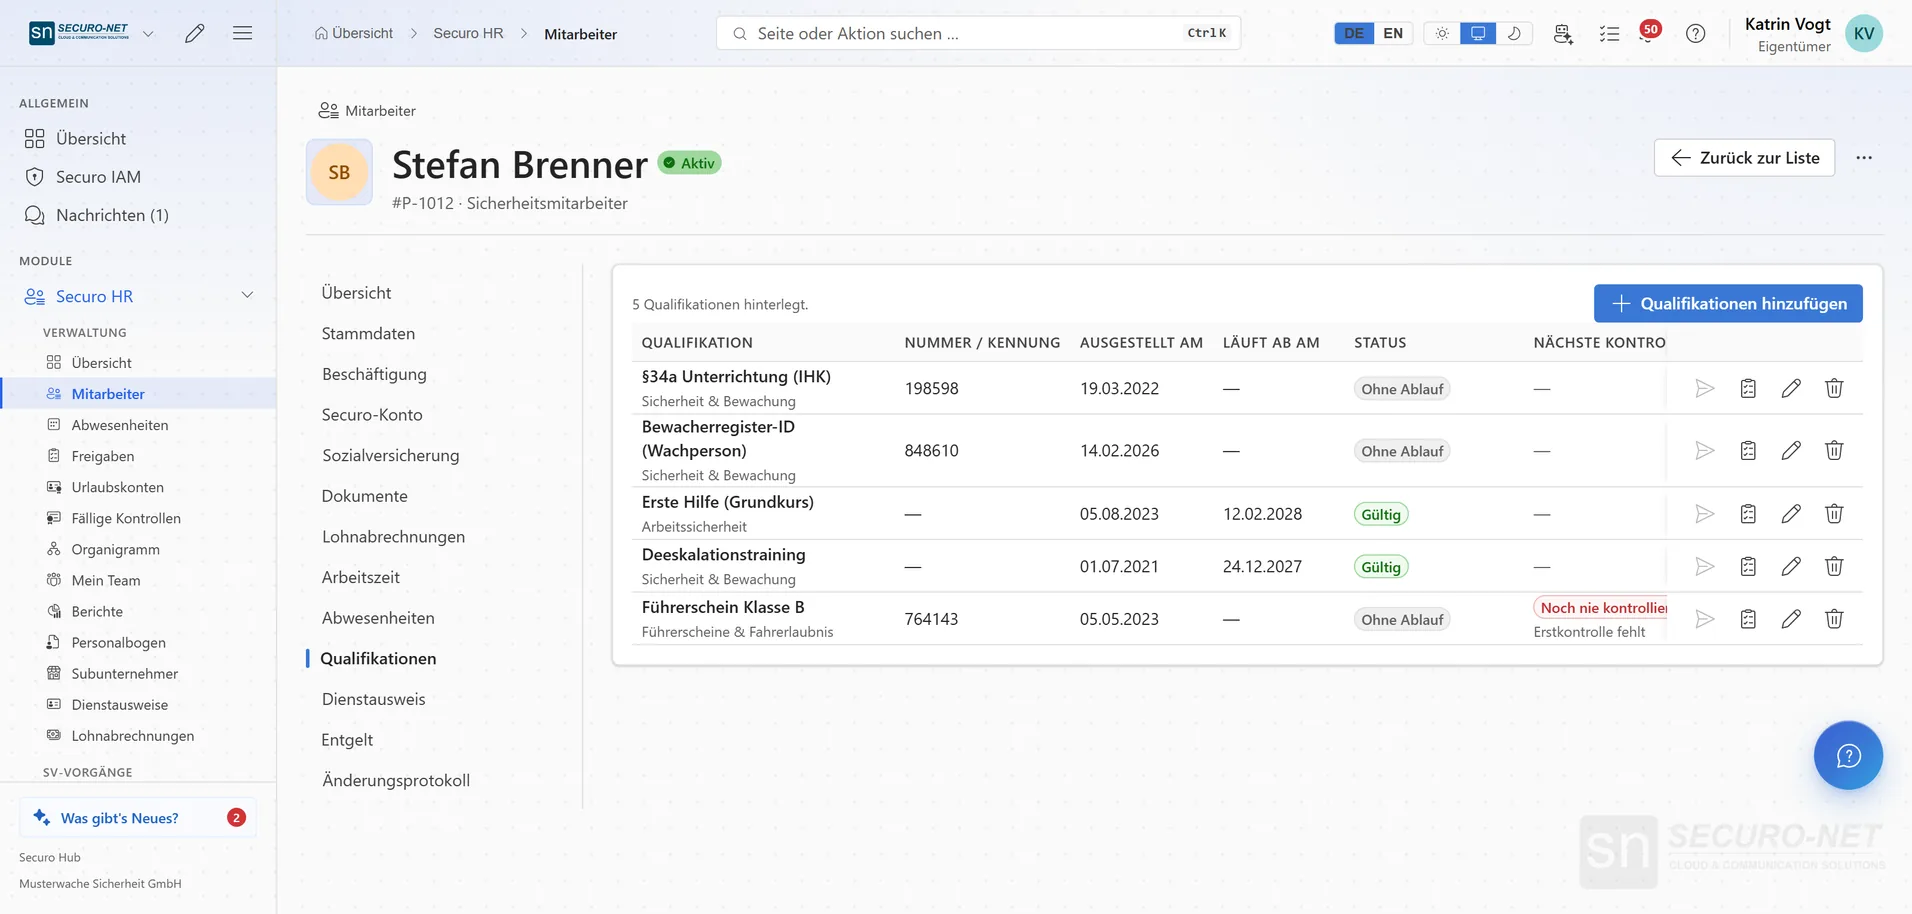1912x914 pixels.
Task: Edit the Erste Hilfe (Grundkurs) entry
Action: tap(1791, 514)
